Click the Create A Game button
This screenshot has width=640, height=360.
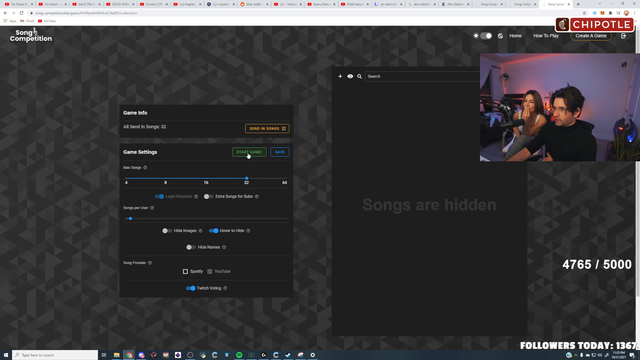[x=591, y=36]
